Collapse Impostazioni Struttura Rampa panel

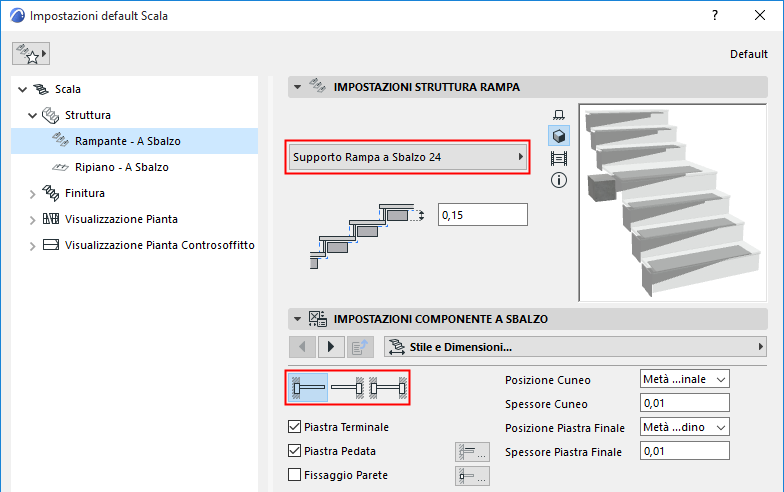coord(298,87)
